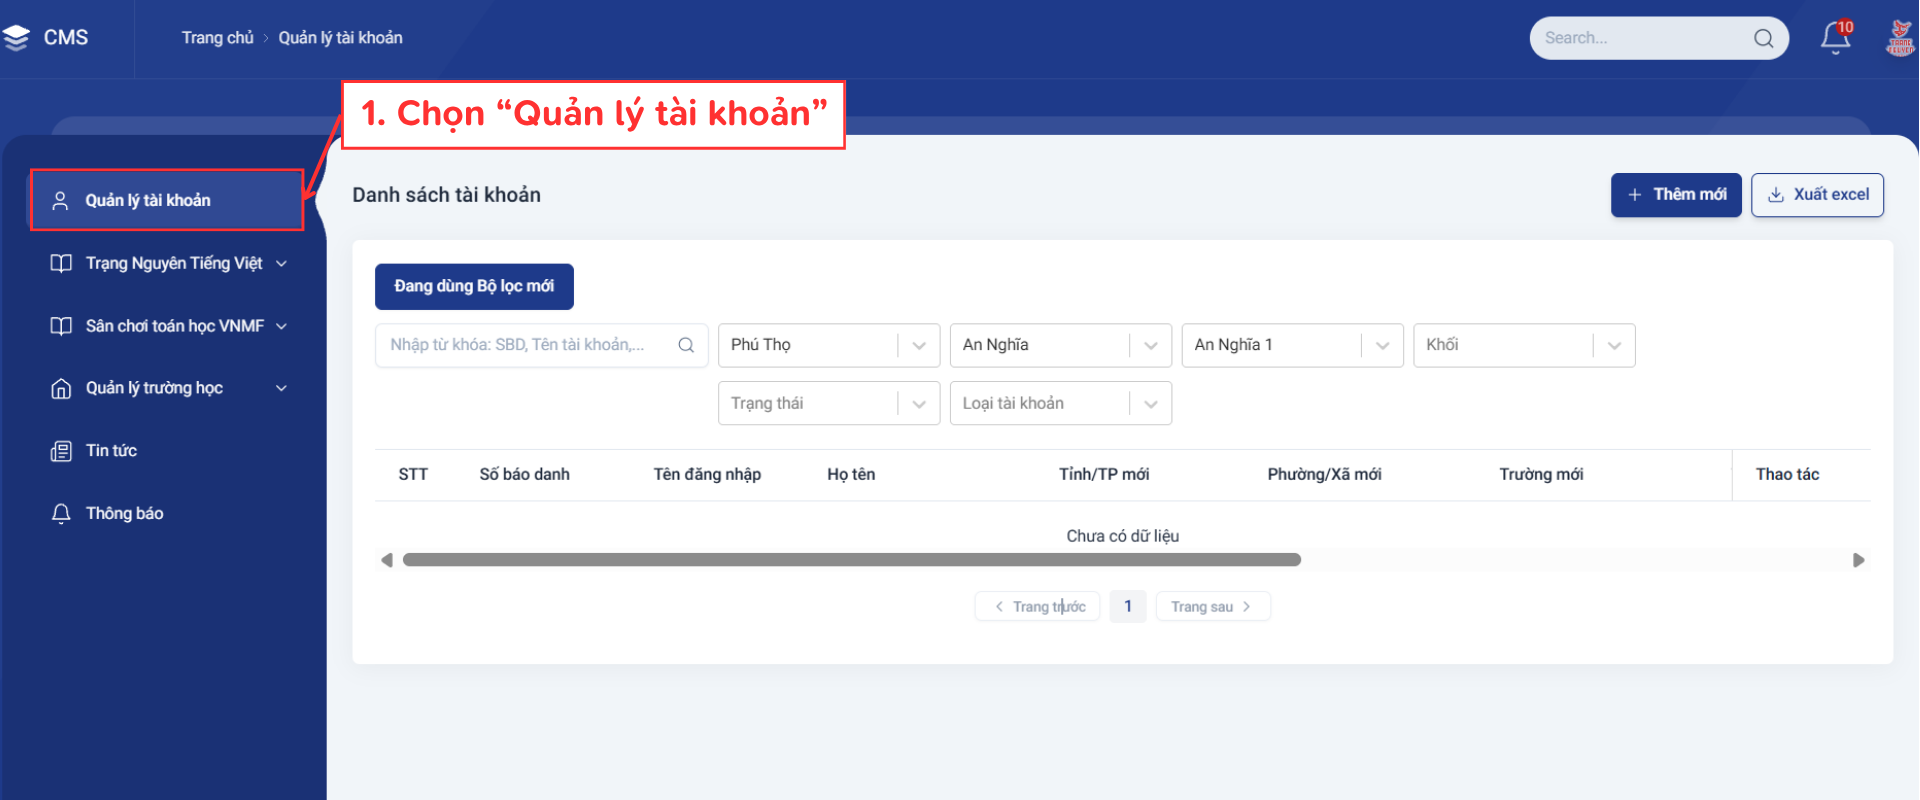Go to Trang chủ breadcrumb
The height and width of the screenshot is (800, 1920).
(218, 38)
